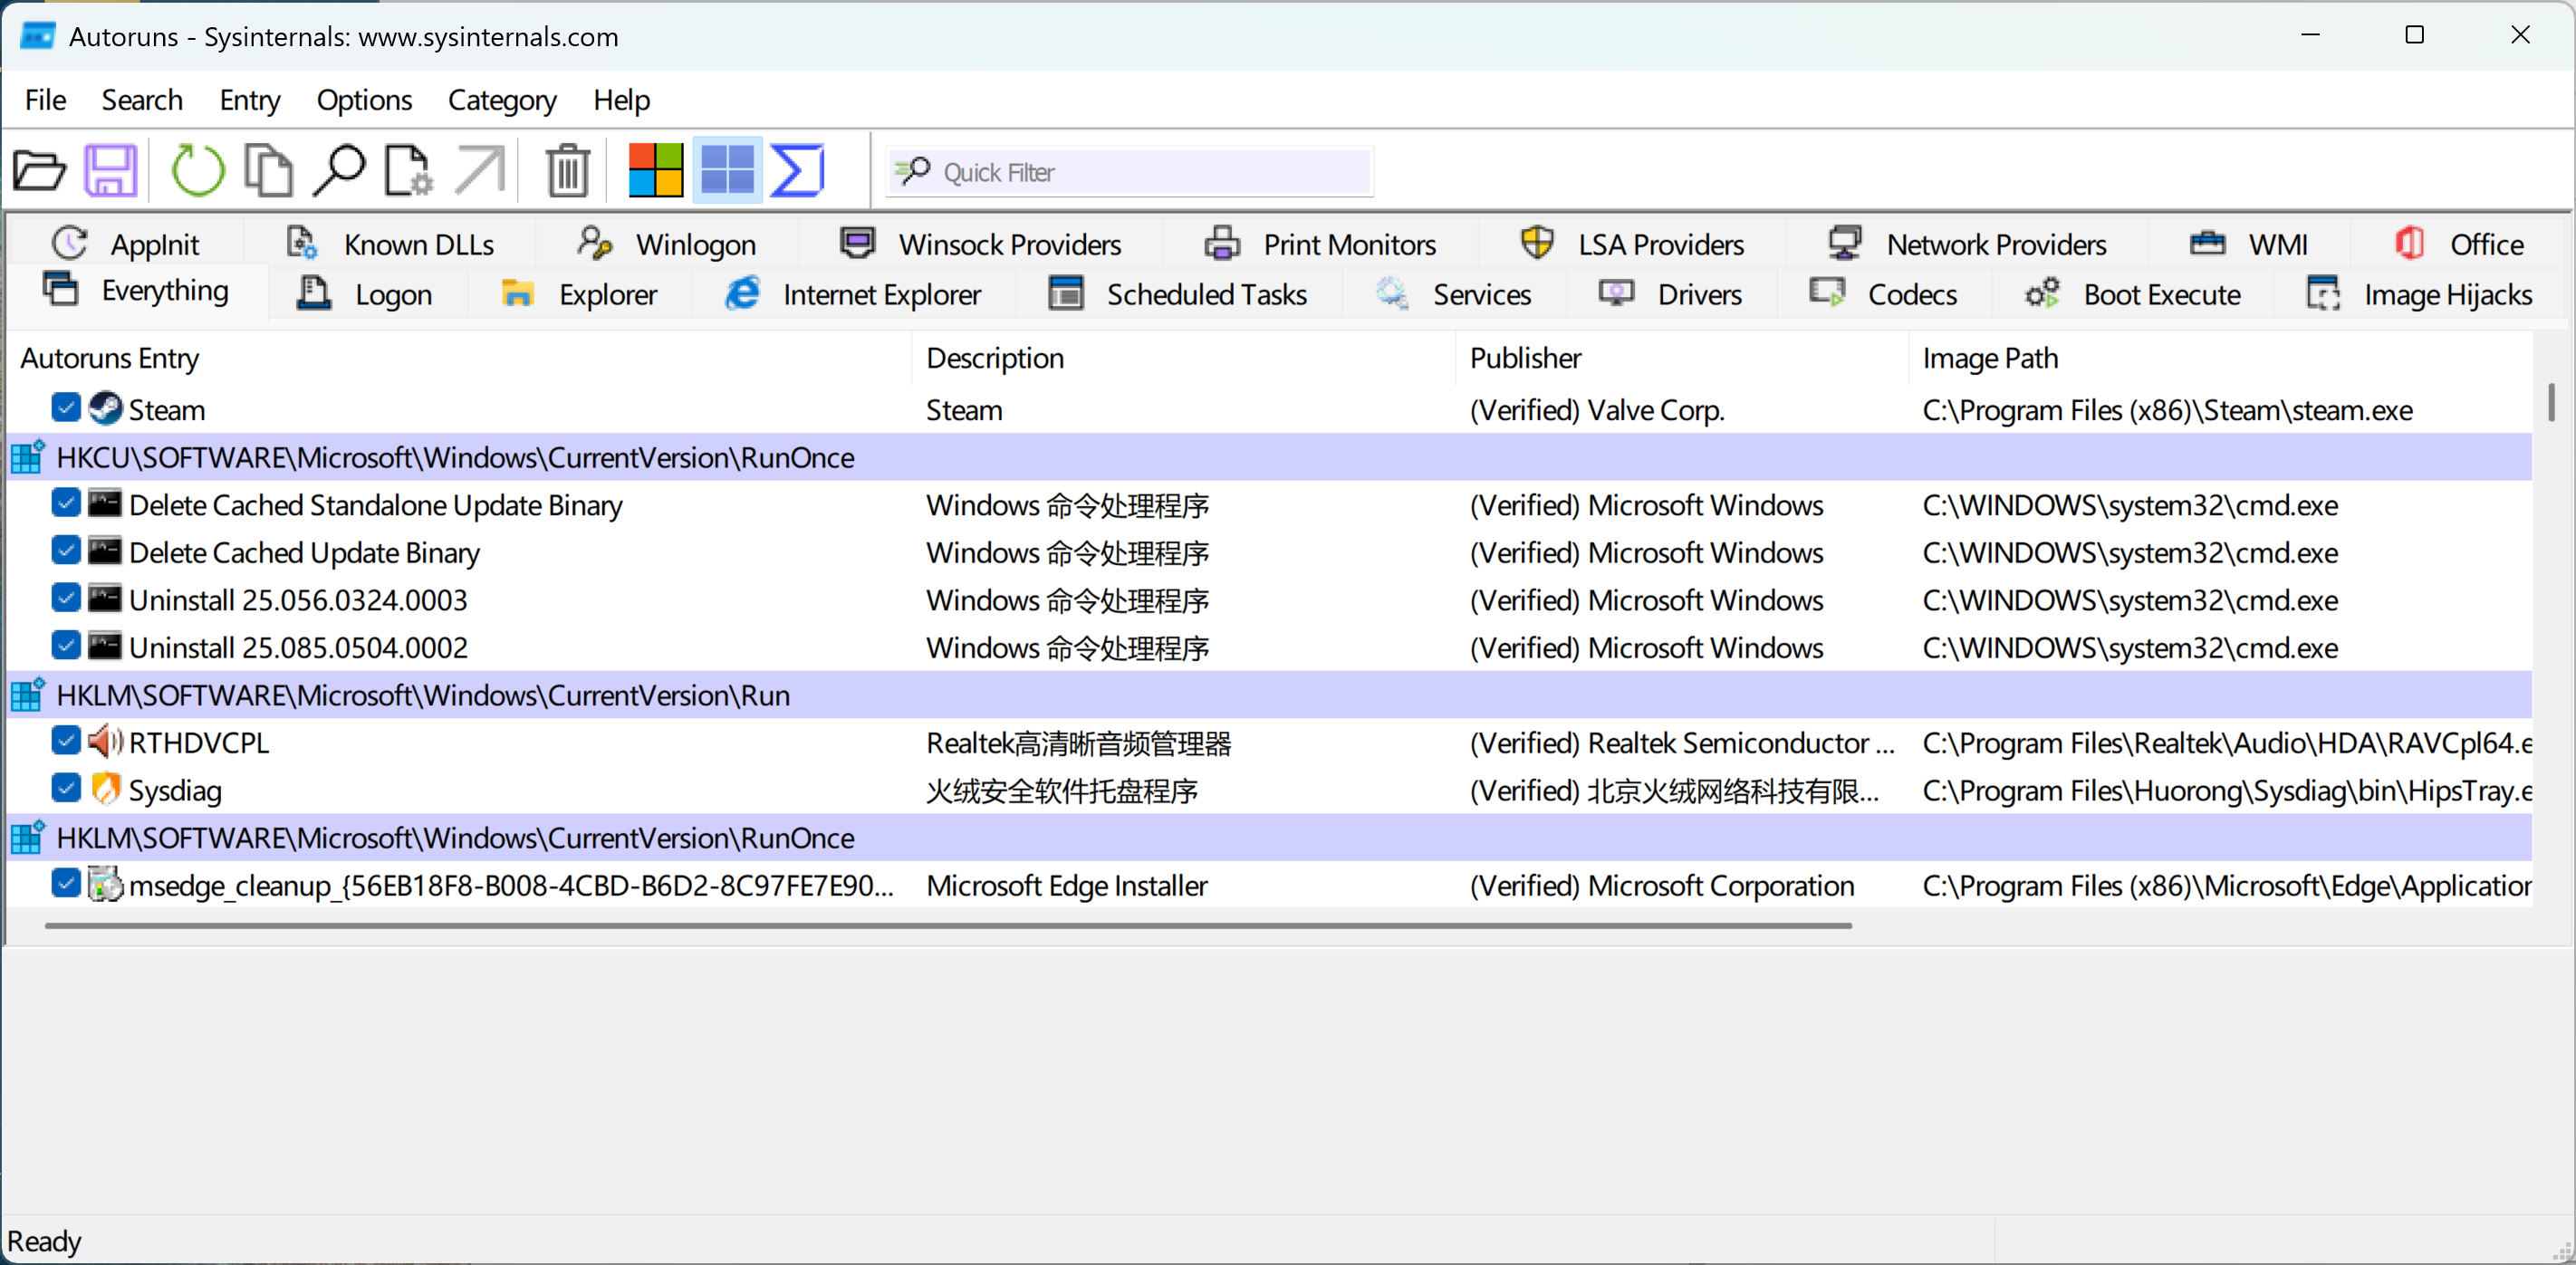Sort by the Publisher column header
Viewport: 2576px width, 1265px height.
(x=1683, y=358)
